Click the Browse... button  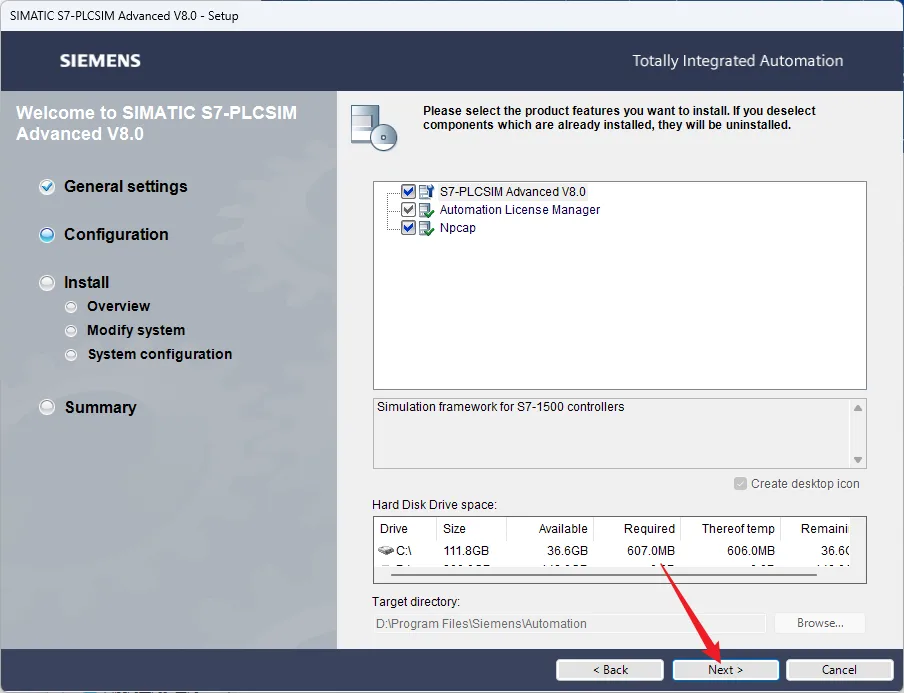820,623
